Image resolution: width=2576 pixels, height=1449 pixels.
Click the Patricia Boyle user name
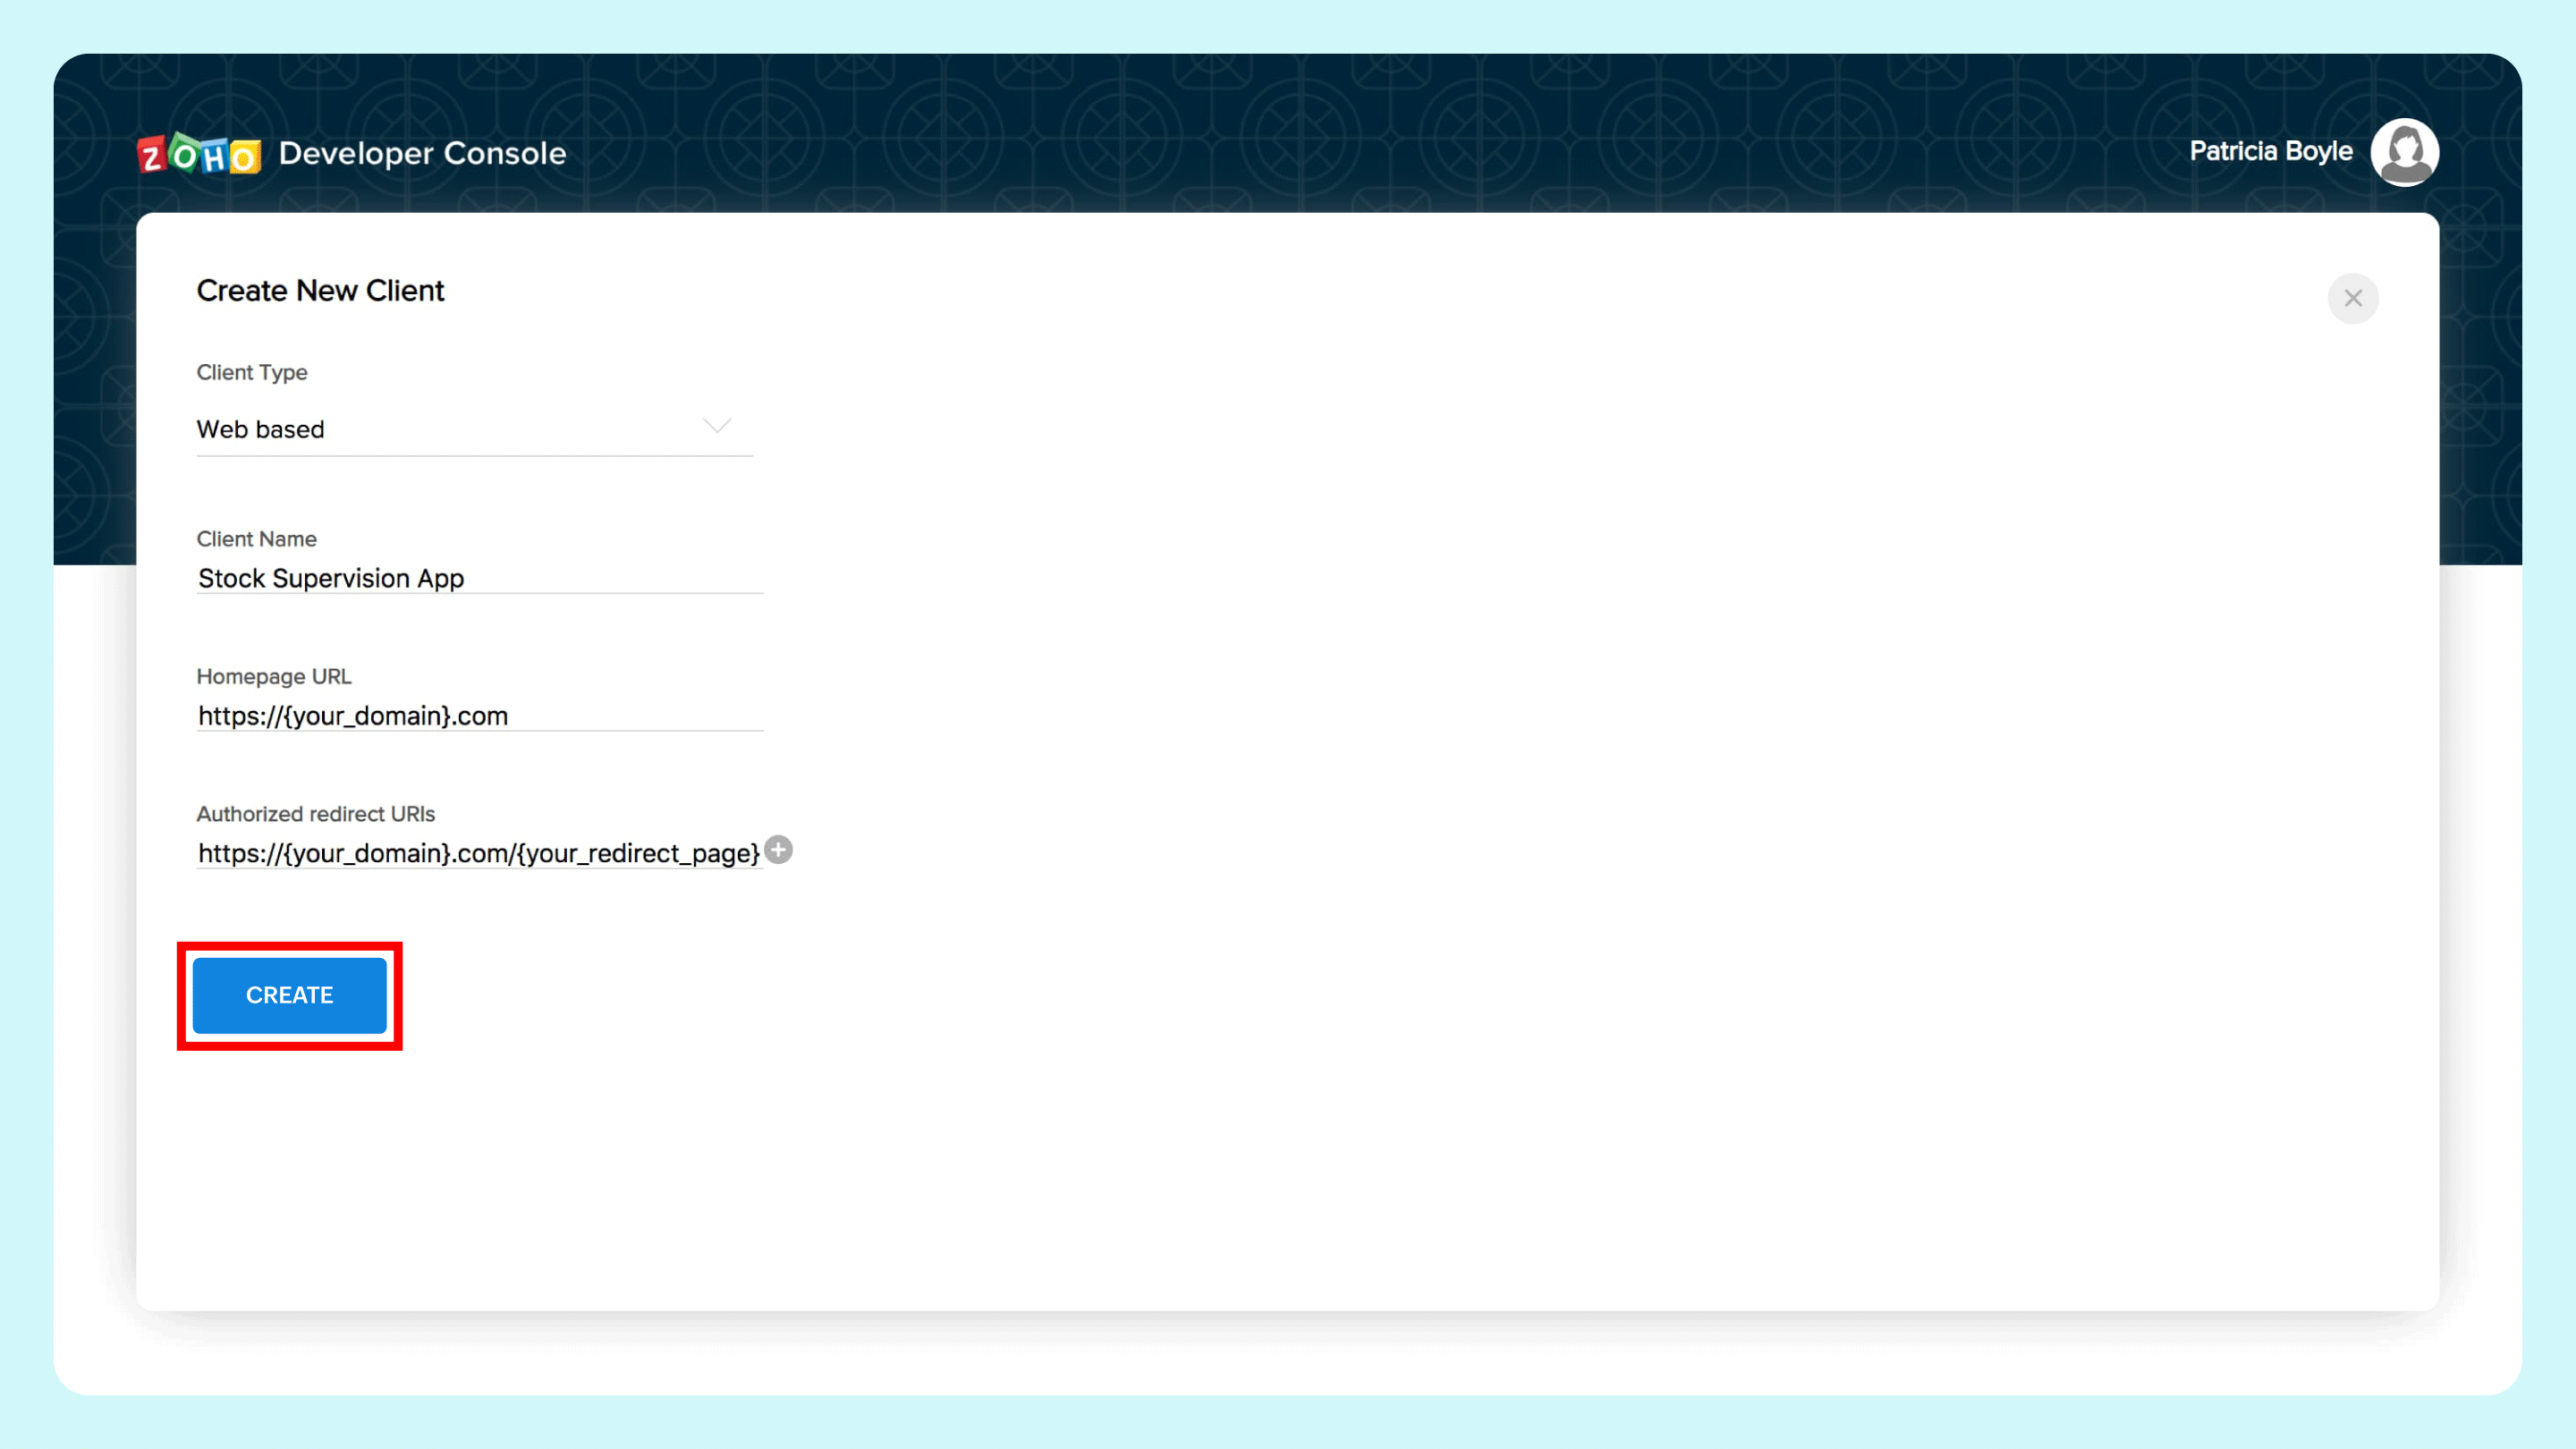point(2271,151)
